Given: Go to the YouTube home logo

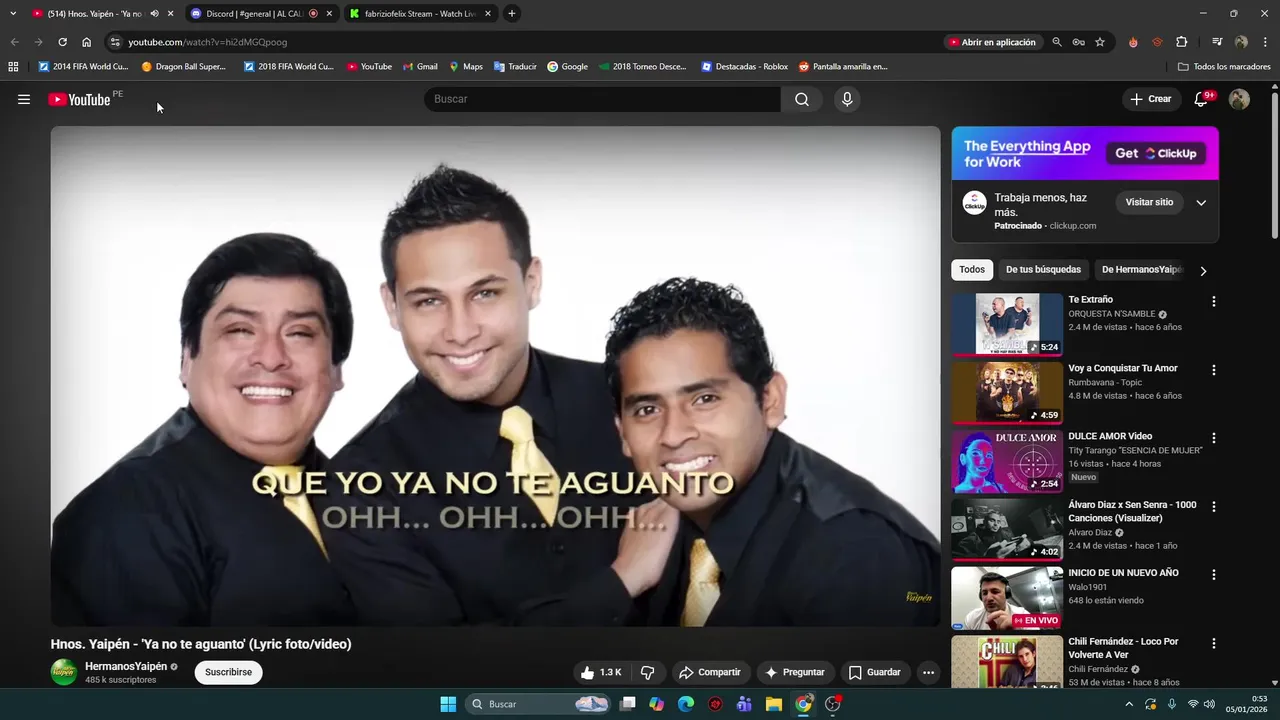Looking at the screenshot, I should coord(79,99).
